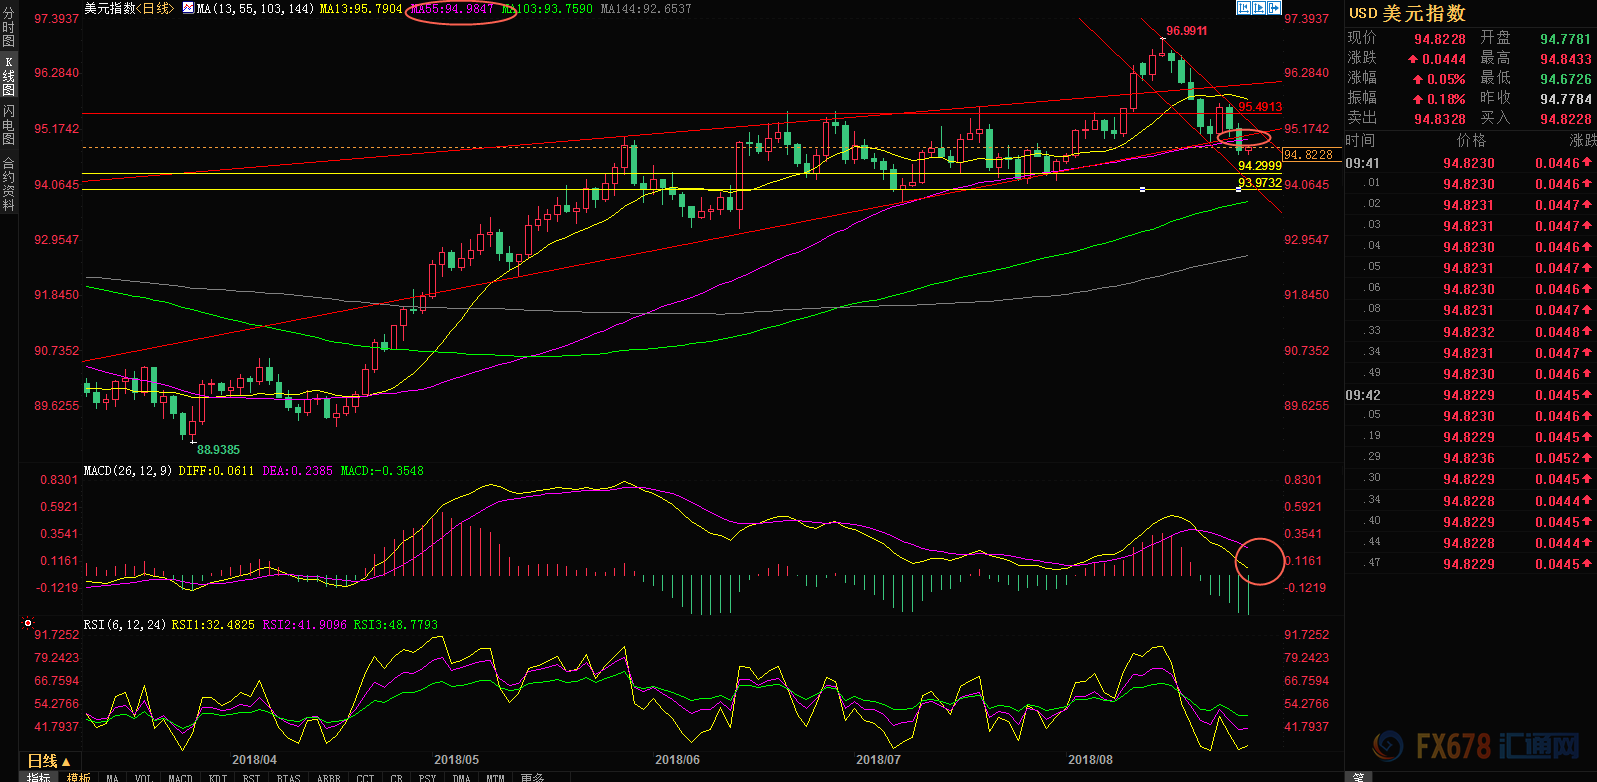The width and height of the screenshot is (1597, 782).
Task: Click the 更多 (more indicators) button
Action: (532, 777)
